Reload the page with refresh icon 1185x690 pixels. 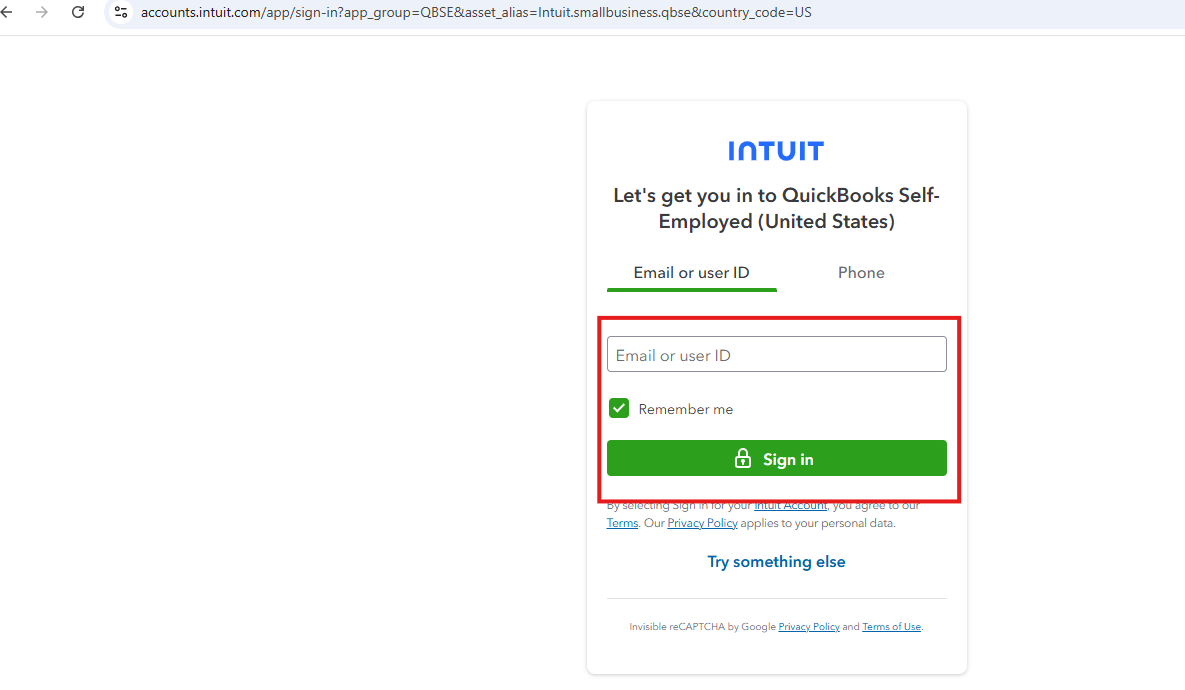(78, 12)
